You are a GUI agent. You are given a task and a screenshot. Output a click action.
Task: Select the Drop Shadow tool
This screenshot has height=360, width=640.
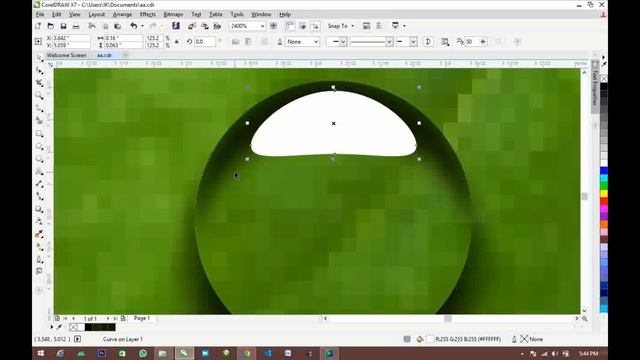(x=39, y=209)
